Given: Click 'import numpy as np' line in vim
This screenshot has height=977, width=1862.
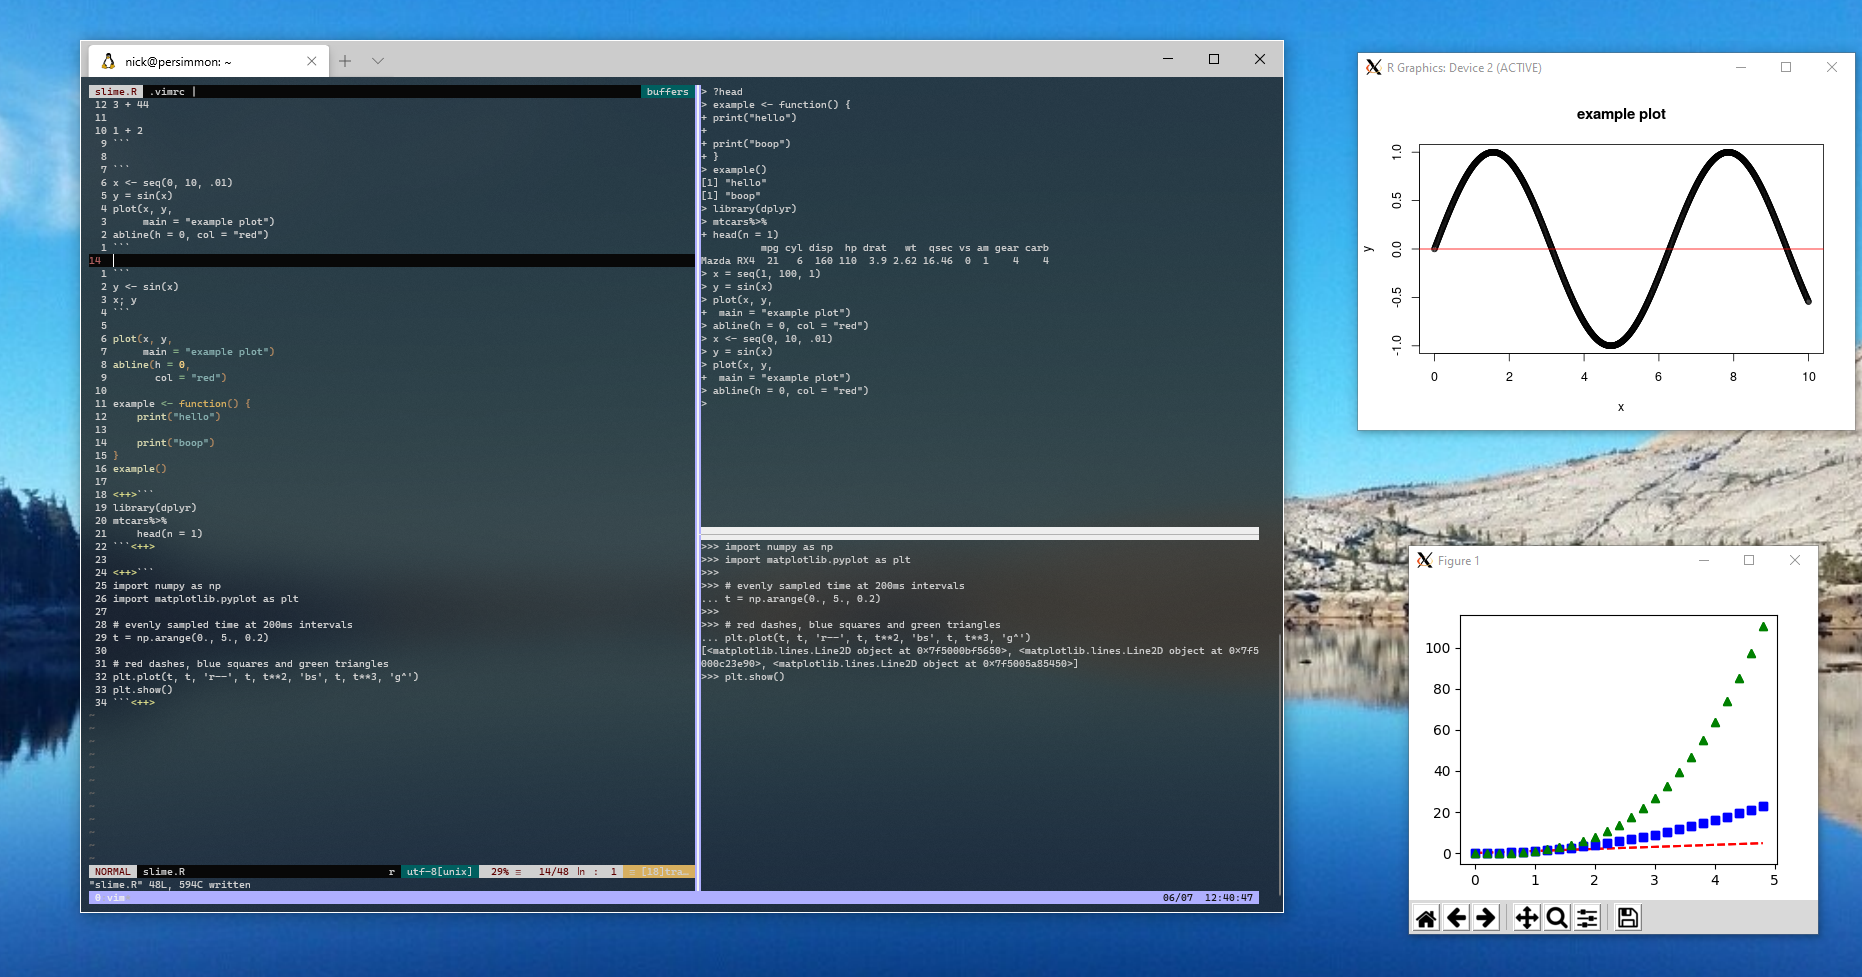Looking at the screenshot, I should click(x=167, y=586).
